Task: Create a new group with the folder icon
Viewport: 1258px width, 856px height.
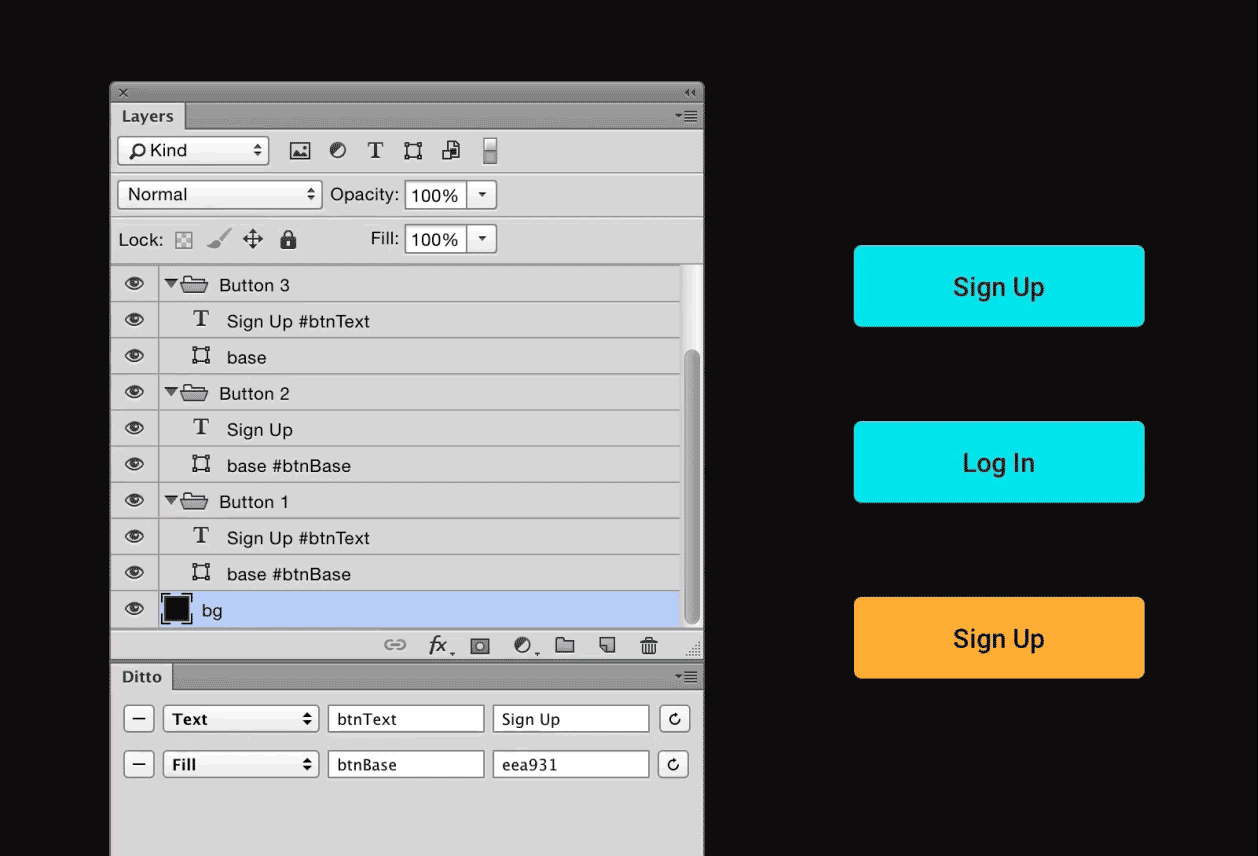Action: (x=564, y=645)
